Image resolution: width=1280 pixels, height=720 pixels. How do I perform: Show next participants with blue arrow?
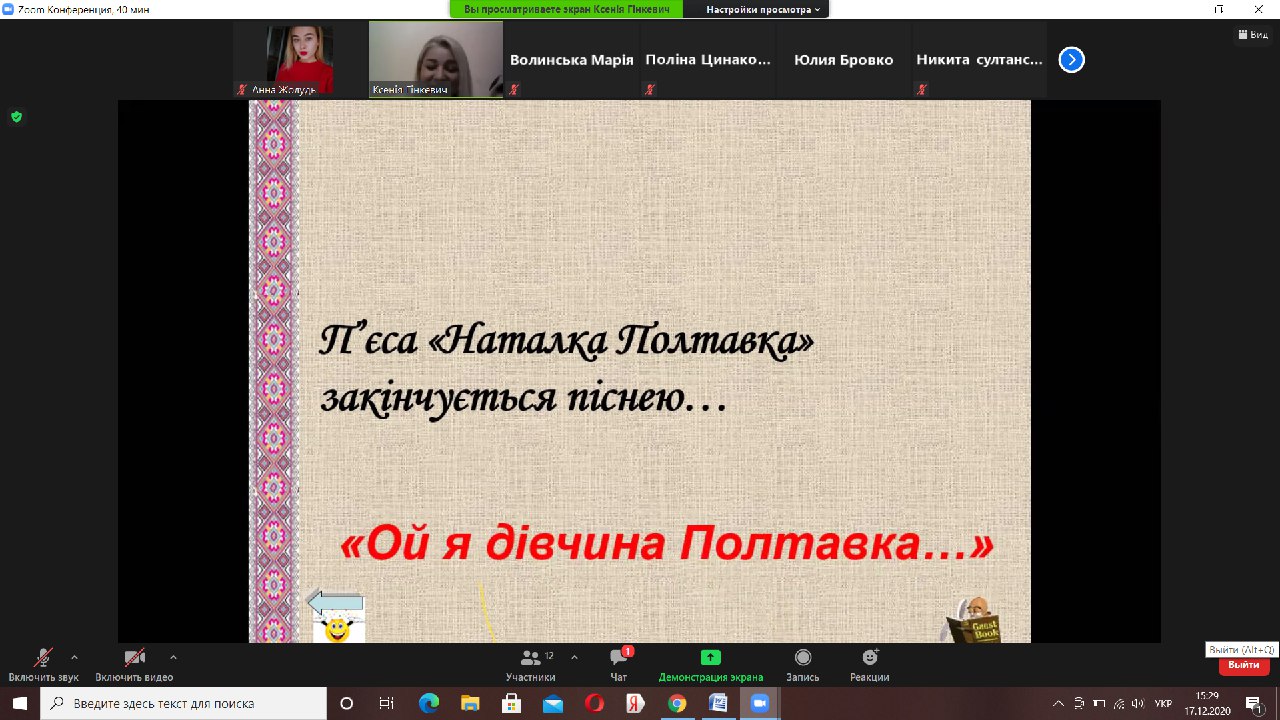click(1071, 60)
